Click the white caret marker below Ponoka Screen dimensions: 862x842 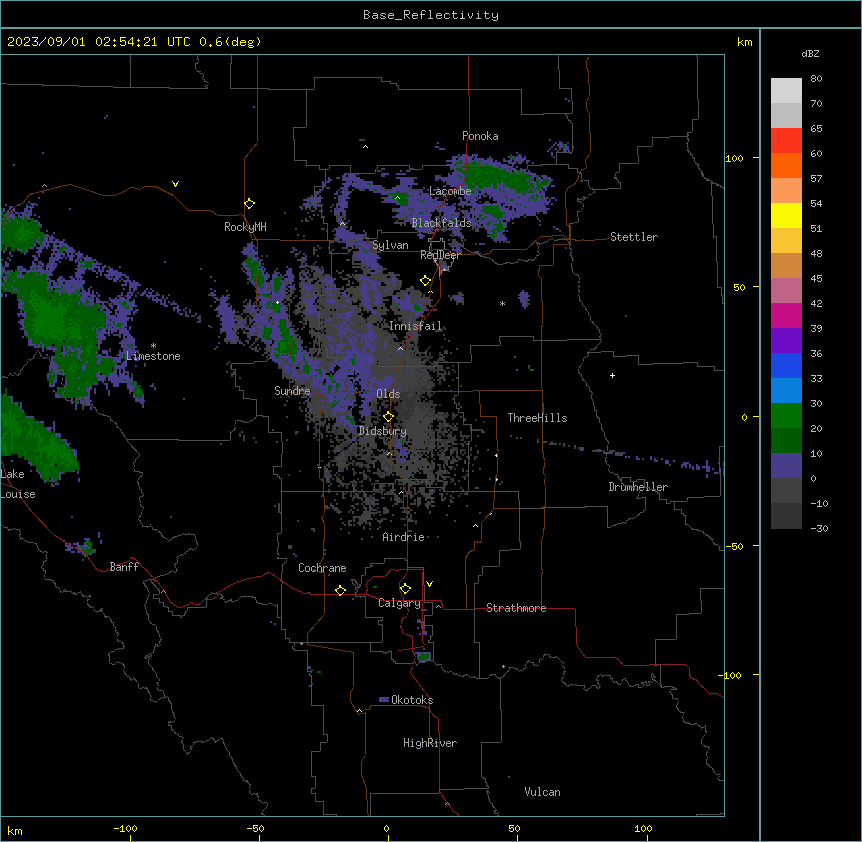pos(365,147)
